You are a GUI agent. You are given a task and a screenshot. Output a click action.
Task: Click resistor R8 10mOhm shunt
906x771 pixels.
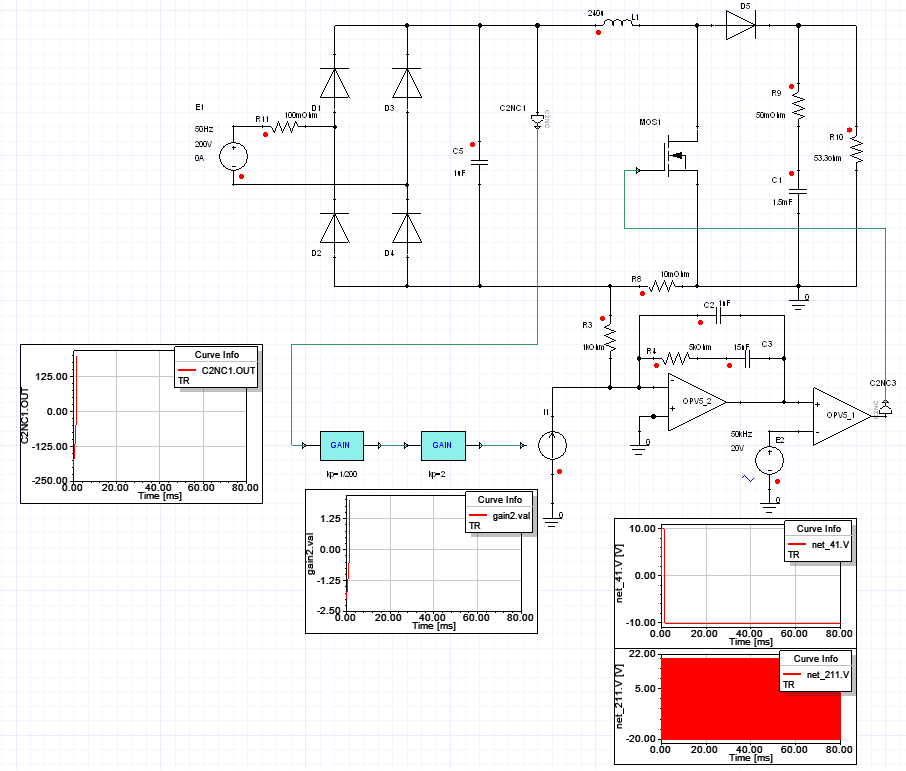tap(662, 286)
